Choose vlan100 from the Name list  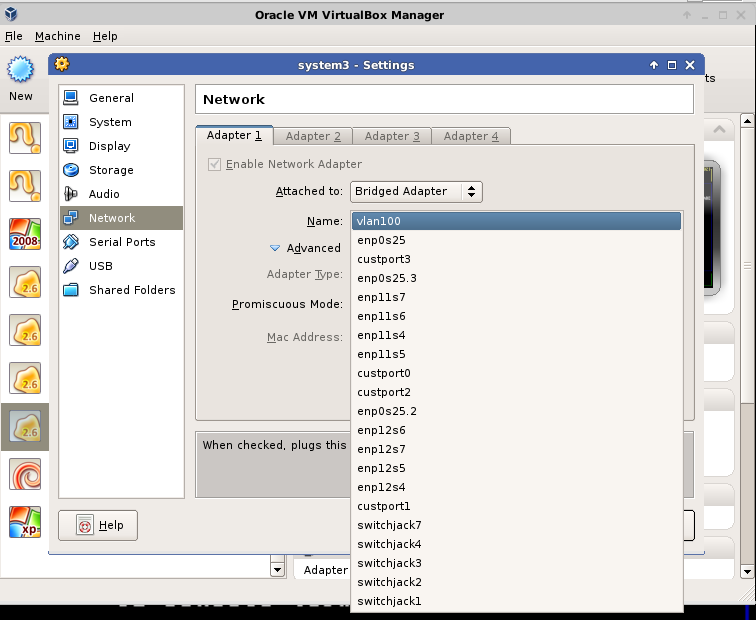516,221
